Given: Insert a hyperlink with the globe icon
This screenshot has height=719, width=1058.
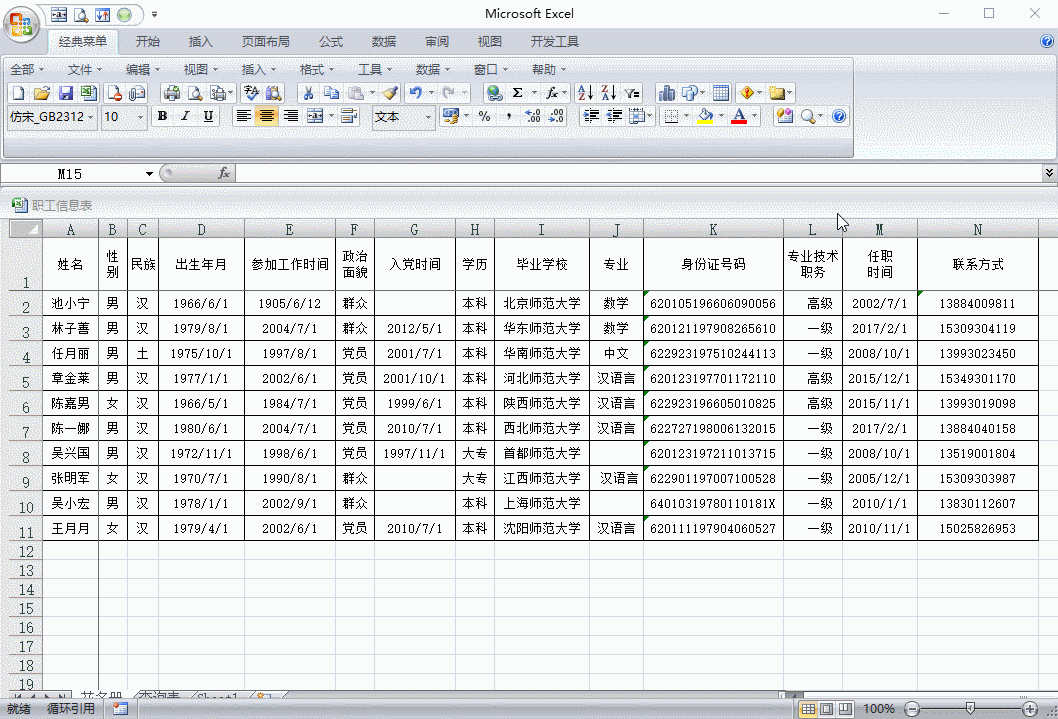Looking at the screenshot, I should point(495,93).
